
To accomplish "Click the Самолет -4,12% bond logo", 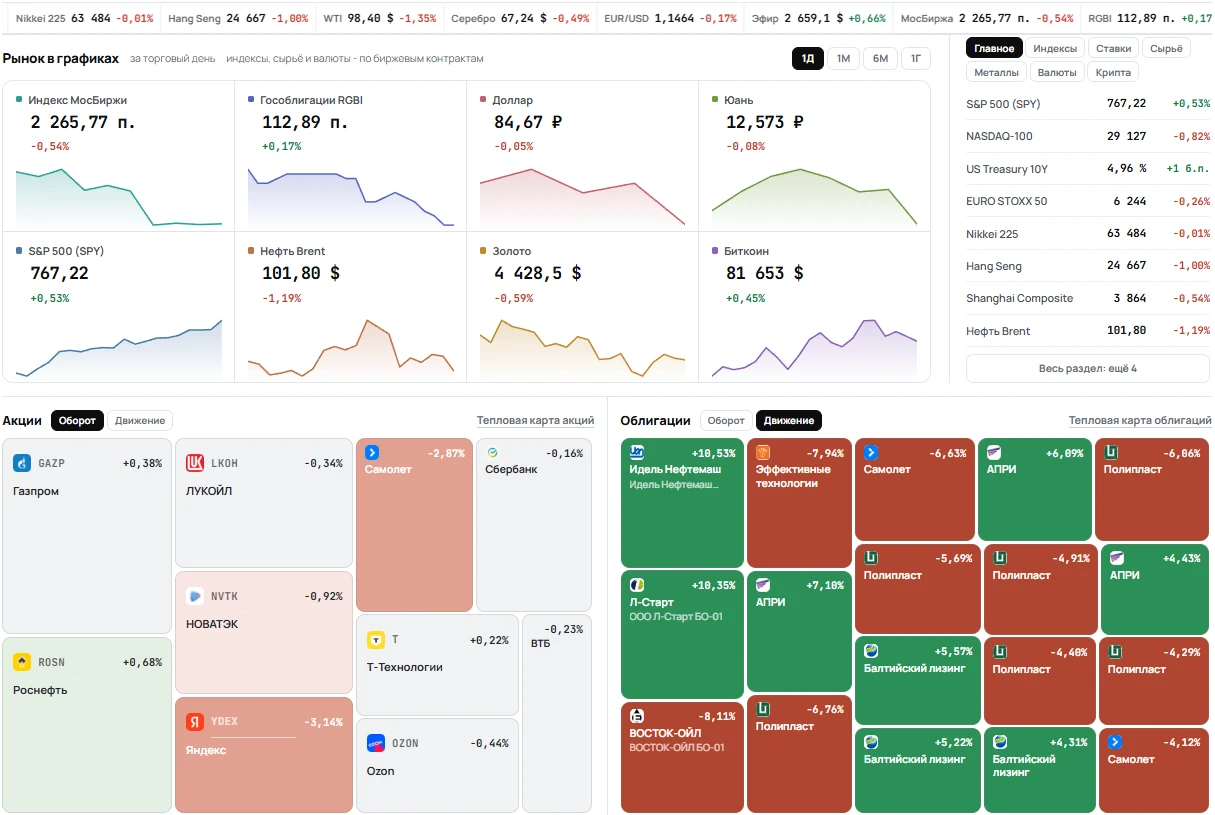I will [1115, 742].
